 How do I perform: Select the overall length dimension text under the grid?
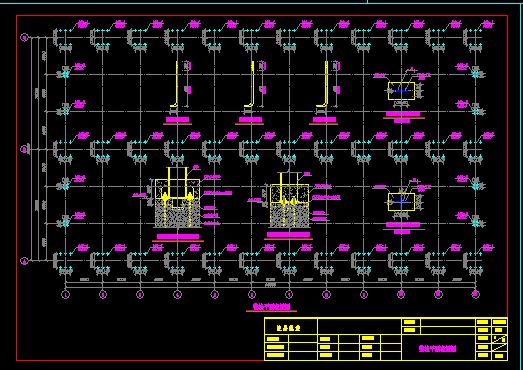[x=271, y=285]
